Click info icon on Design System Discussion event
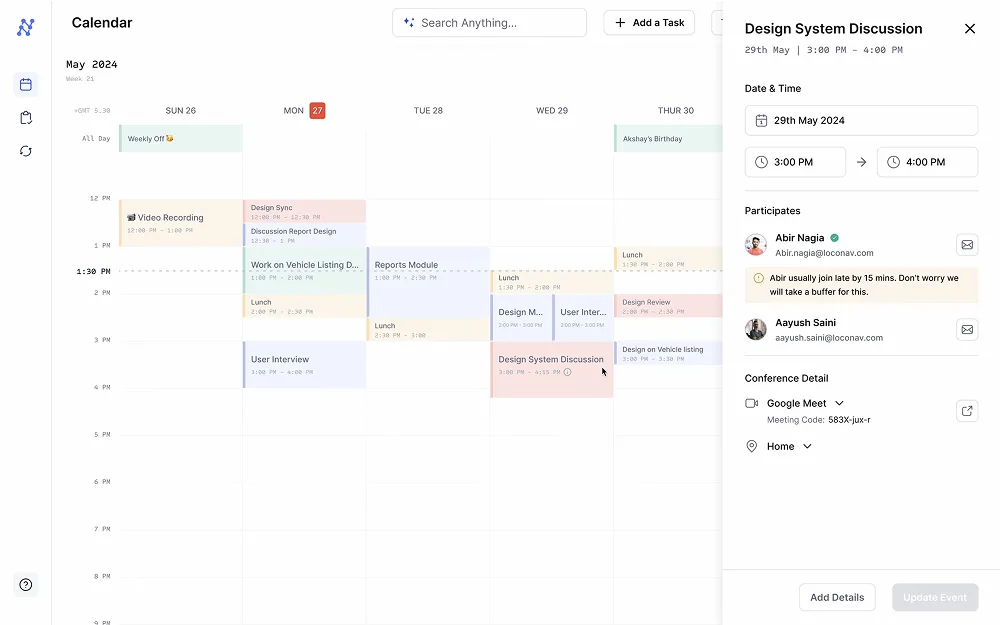1000x625 pixels. click(567, 372)
